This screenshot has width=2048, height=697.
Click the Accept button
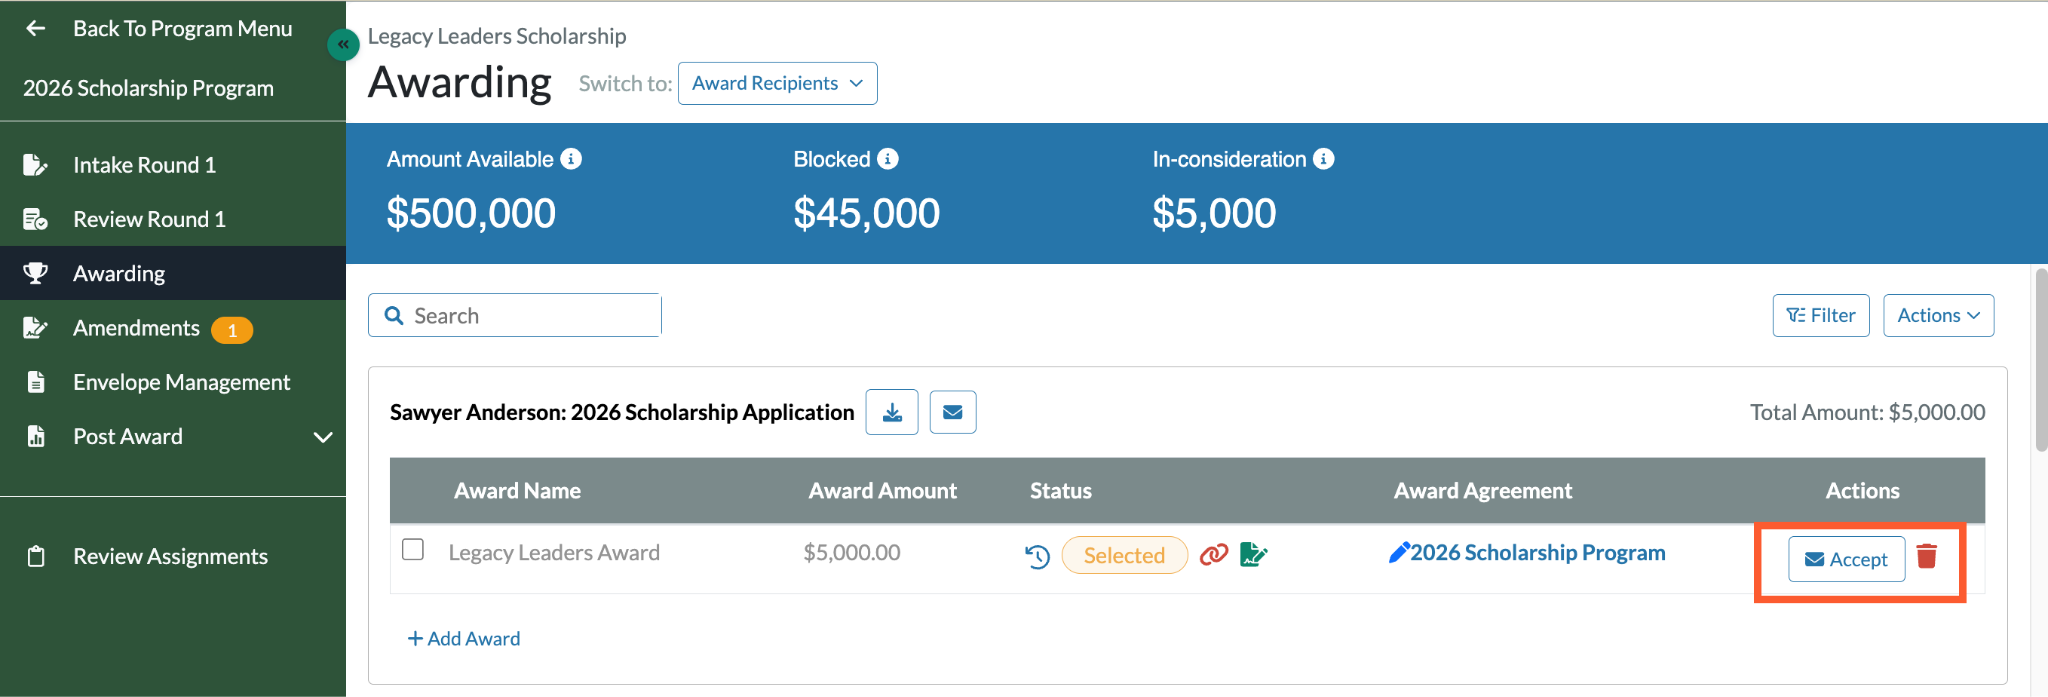pos(1846,559)
